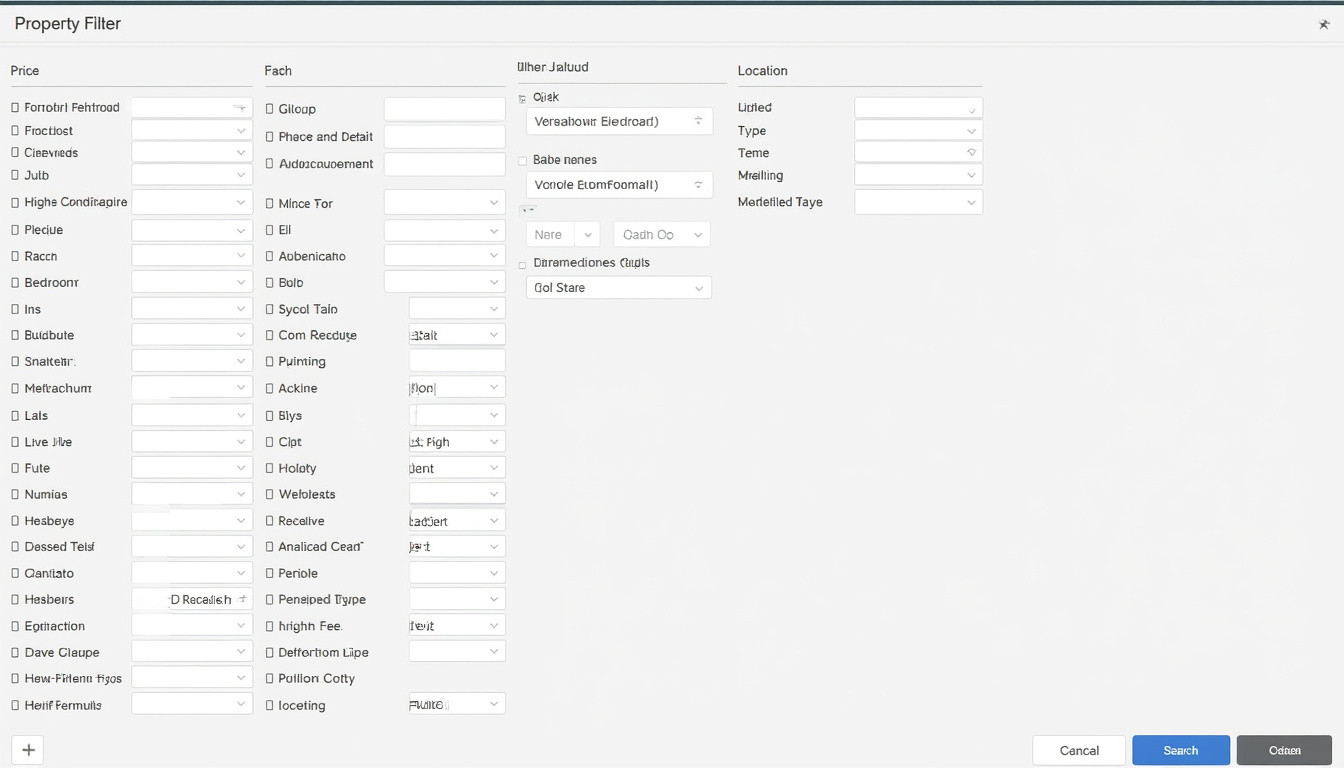The image size is (1344, 768).
Task: Open the Ackine dropdown
Action: 457,388
